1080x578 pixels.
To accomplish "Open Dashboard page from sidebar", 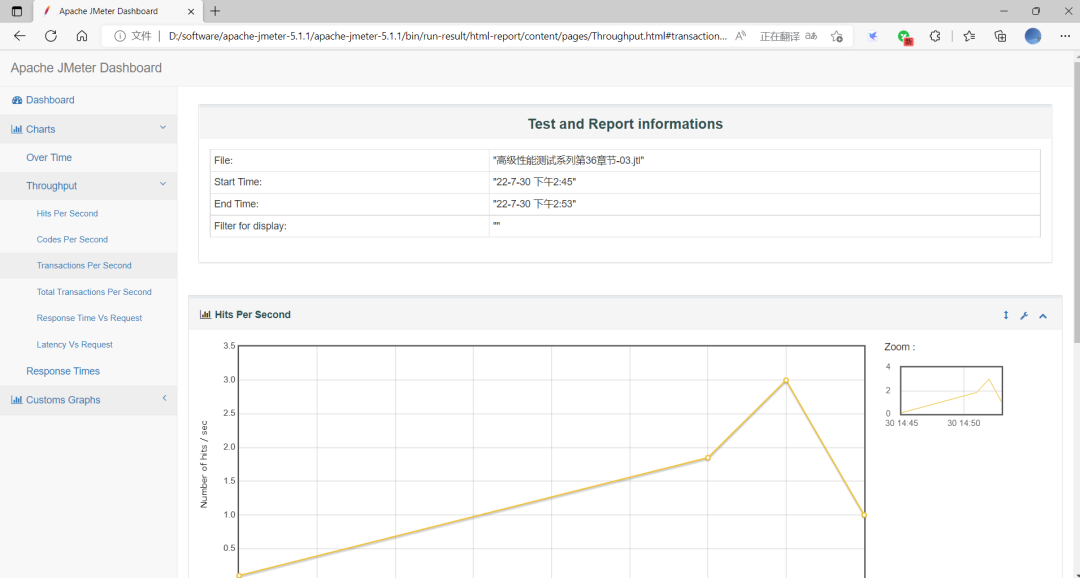I will (x=50, y=100).
